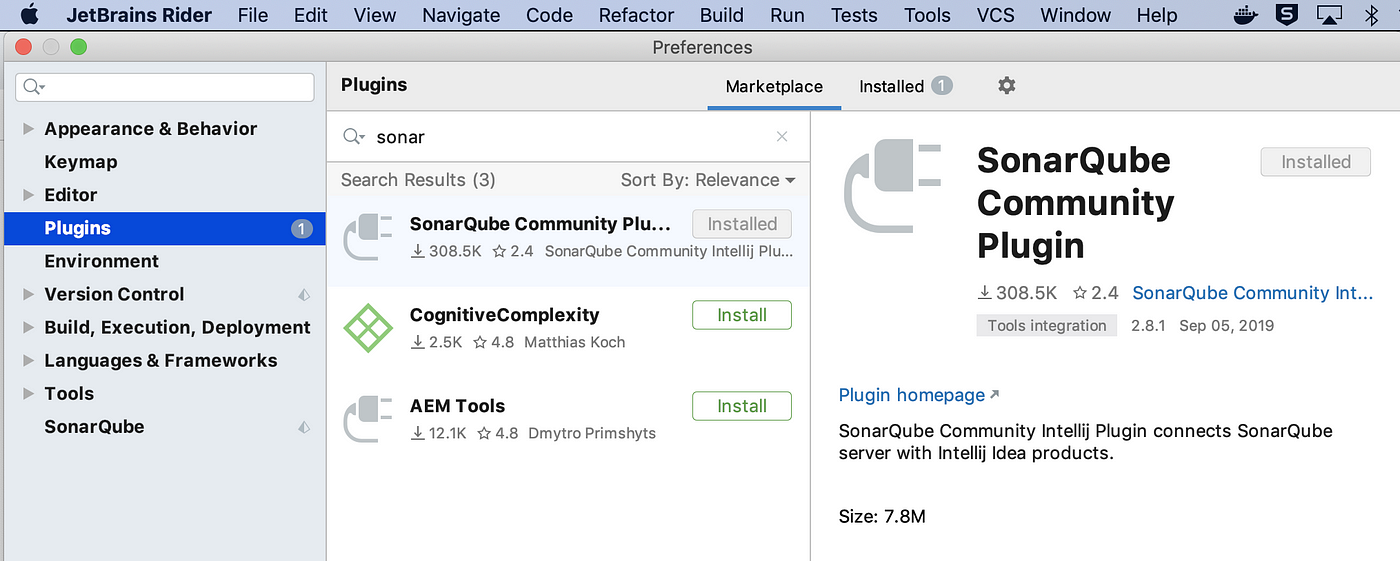
Task: Click the Sep 05, 2019 release date
Action: pos(1227,325)
